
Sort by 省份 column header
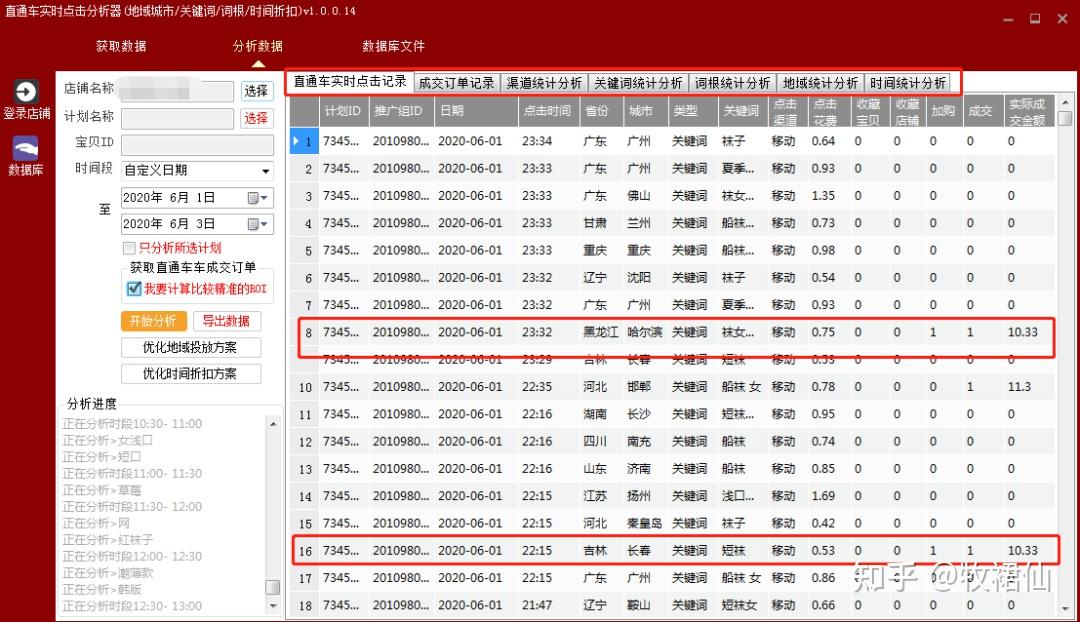[599, 111]
